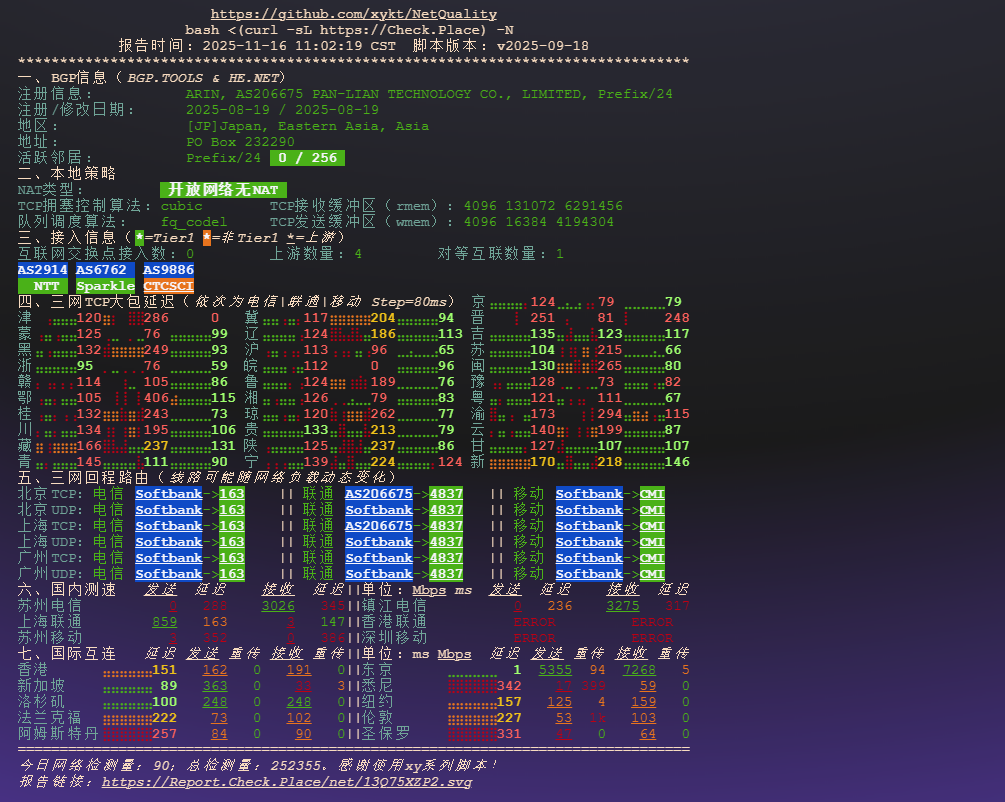Click Softbank in the 广州 UDP 电信 route
Image resolution: width=1005 pixels, height=802 pixels.
[168, 574]
